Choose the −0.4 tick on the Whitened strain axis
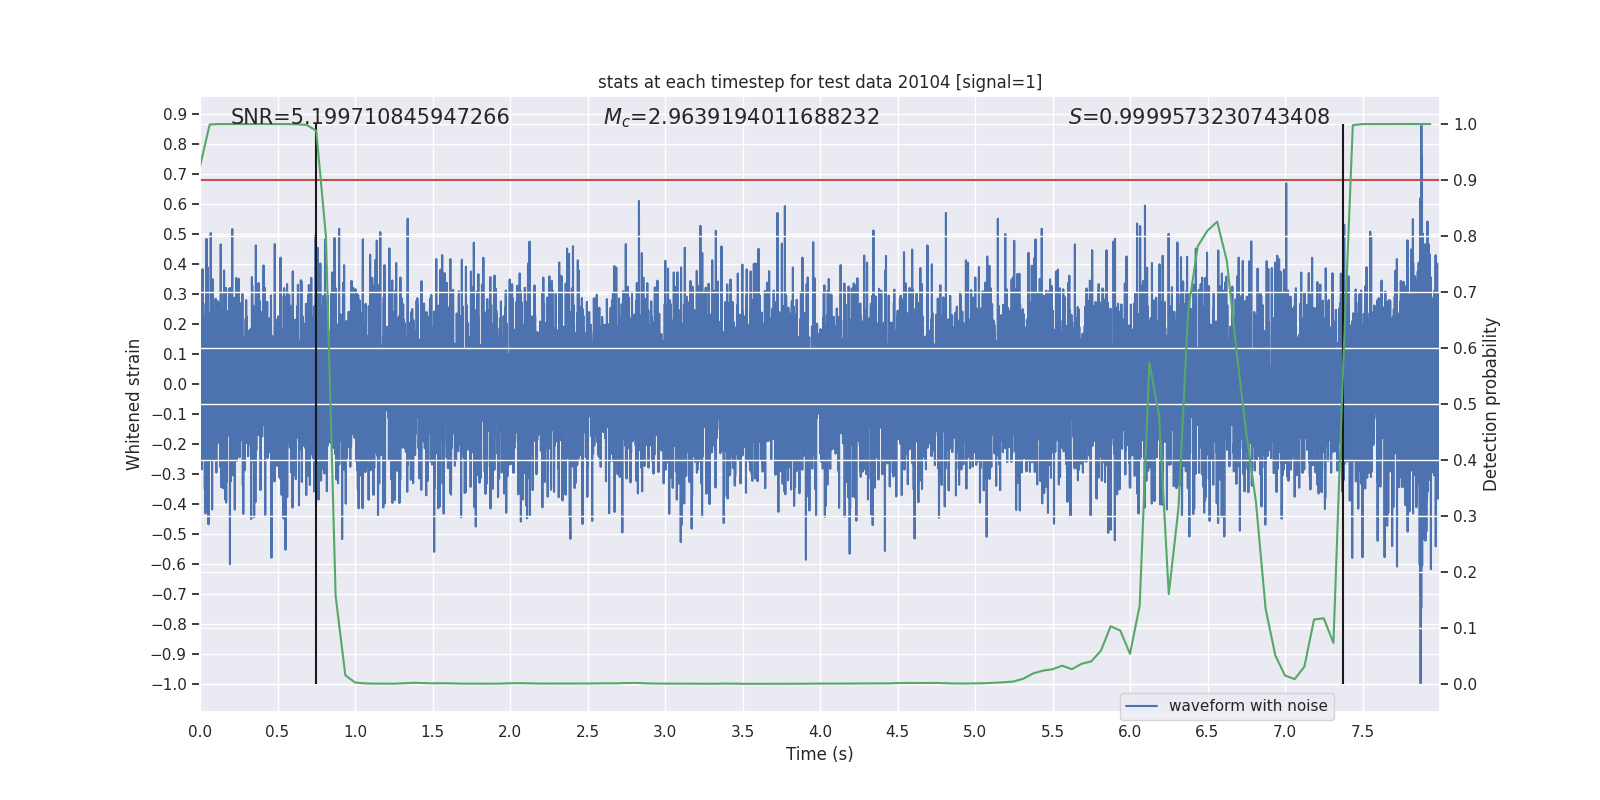 point(169,505)
